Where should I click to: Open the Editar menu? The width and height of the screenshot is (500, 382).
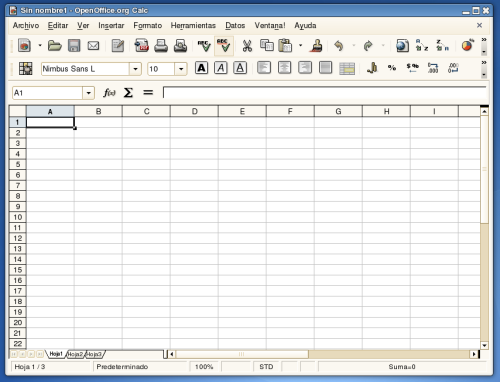click(x=58, y=25)
